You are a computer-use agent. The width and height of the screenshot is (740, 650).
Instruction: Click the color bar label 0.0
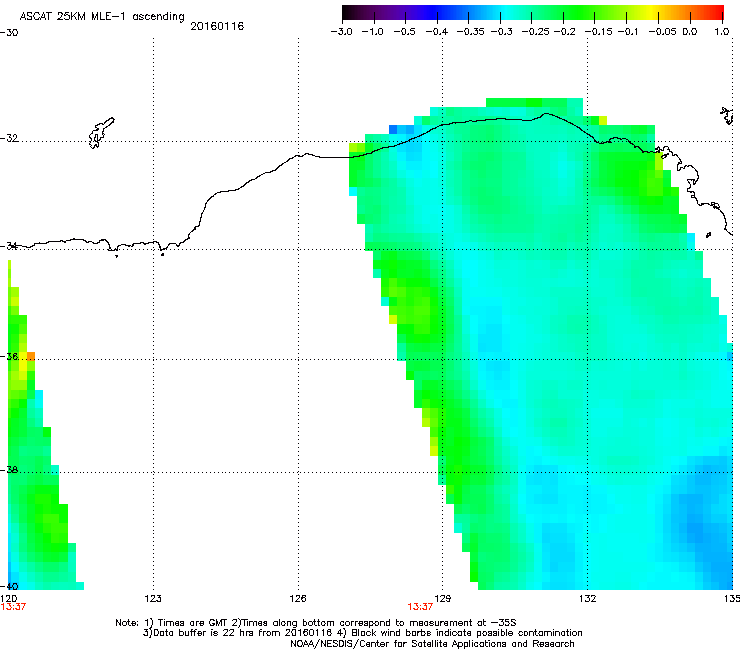[690, 32]
